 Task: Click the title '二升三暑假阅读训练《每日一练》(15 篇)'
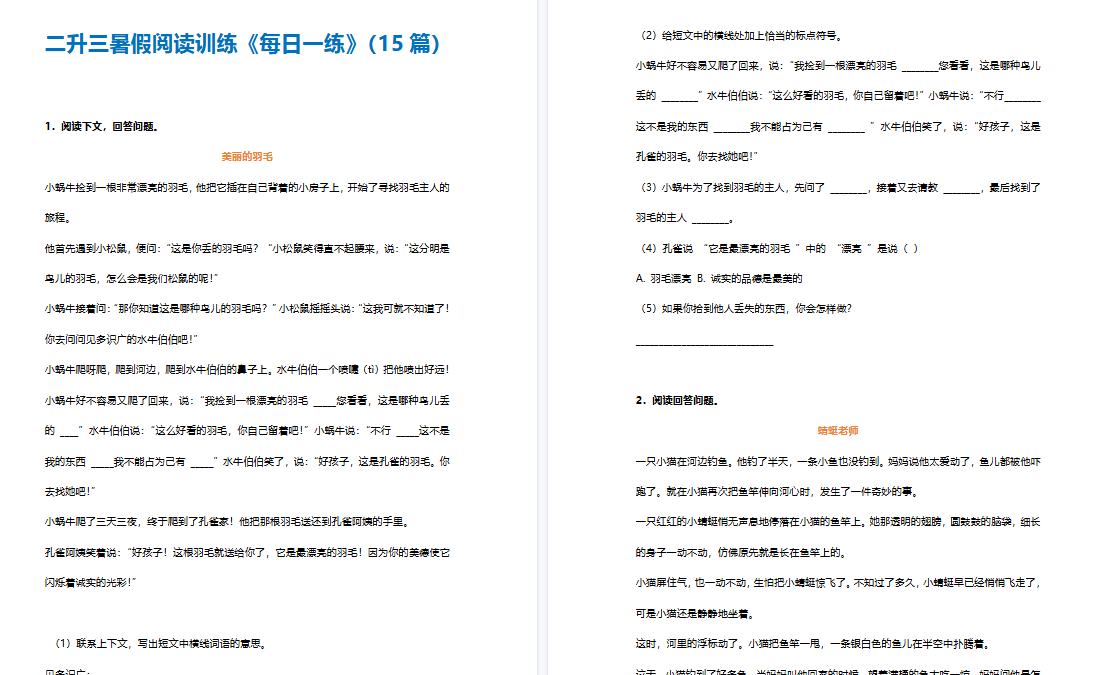(243, 44)
